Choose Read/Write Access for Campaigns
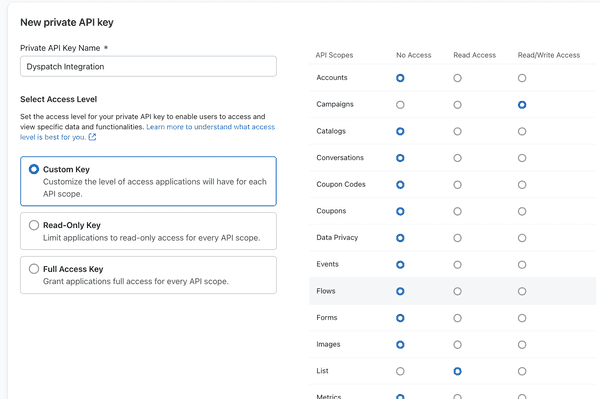 coord(522,105)
